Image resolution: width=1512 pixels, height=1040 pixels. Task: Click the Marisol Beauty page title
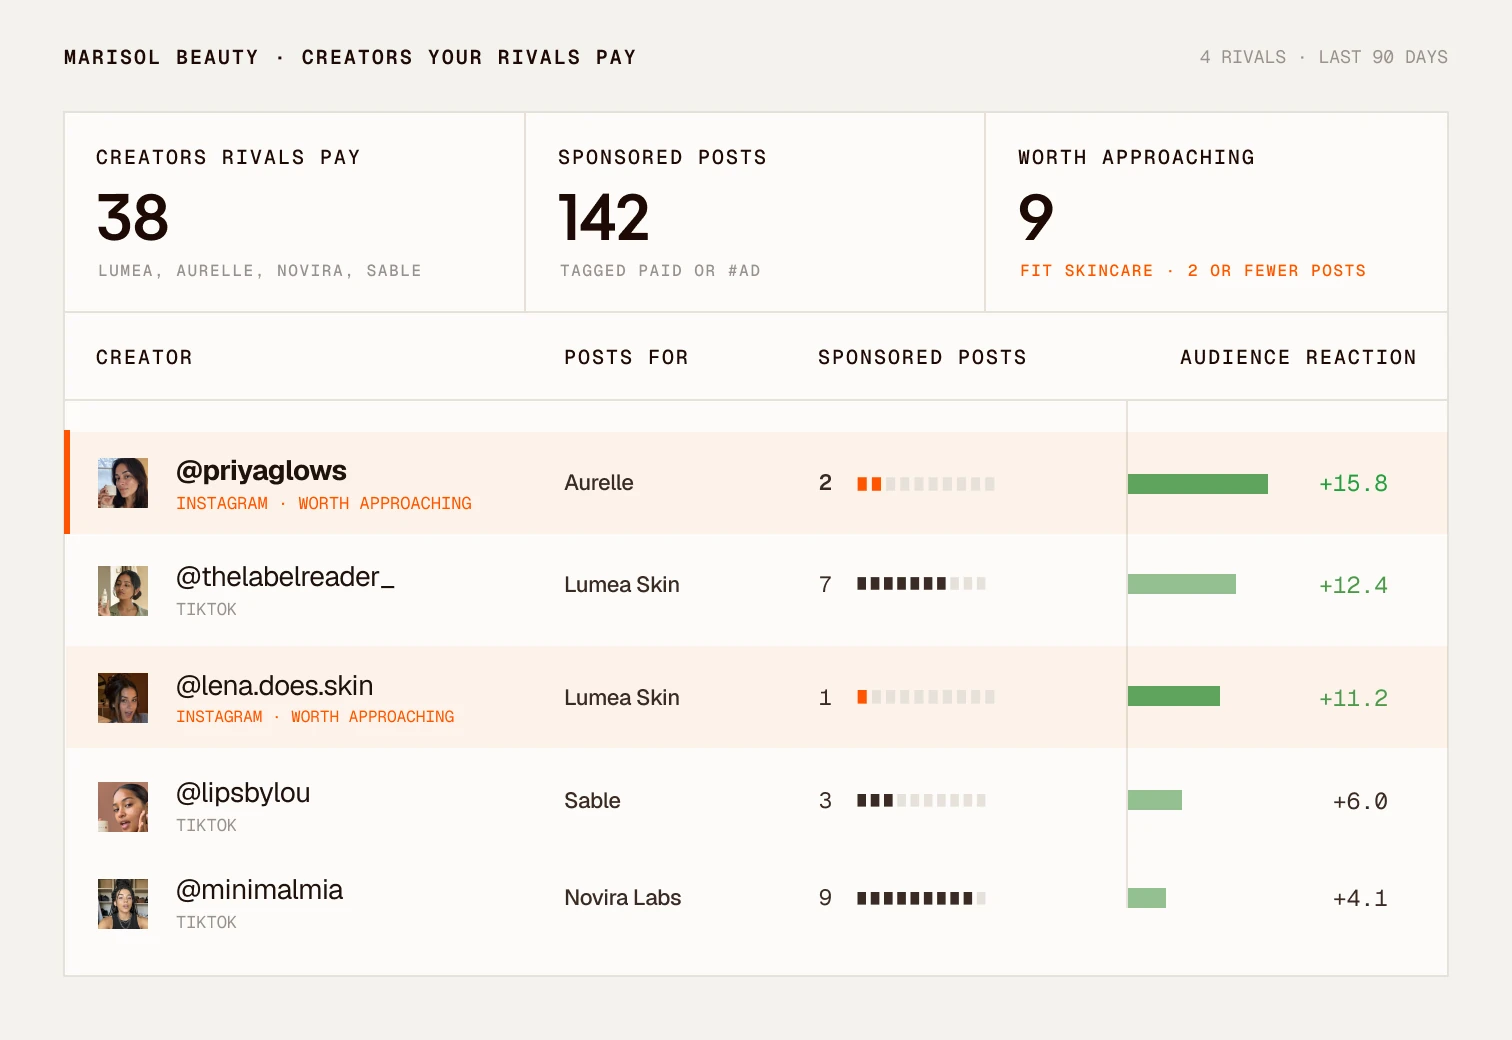coord(350,57)
